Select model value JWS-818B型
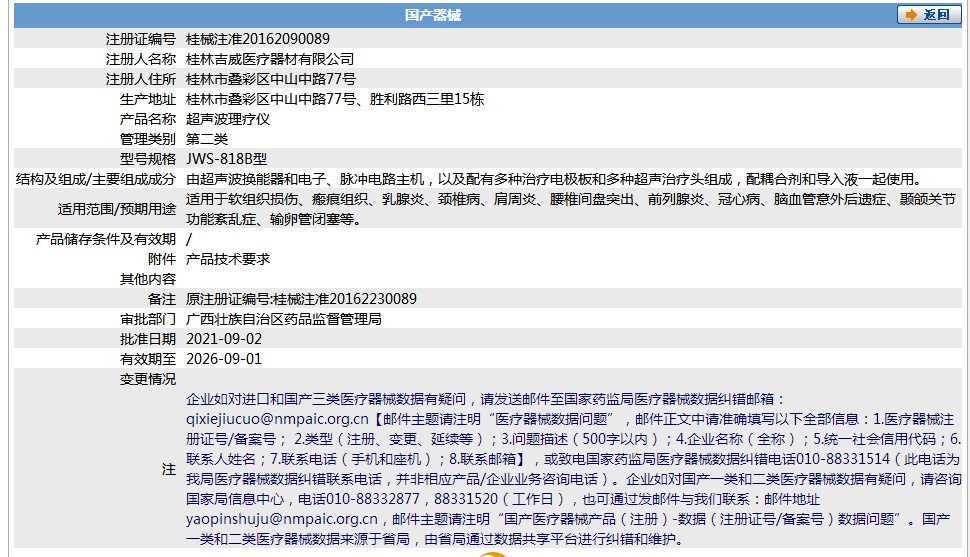 click(226, 159)
